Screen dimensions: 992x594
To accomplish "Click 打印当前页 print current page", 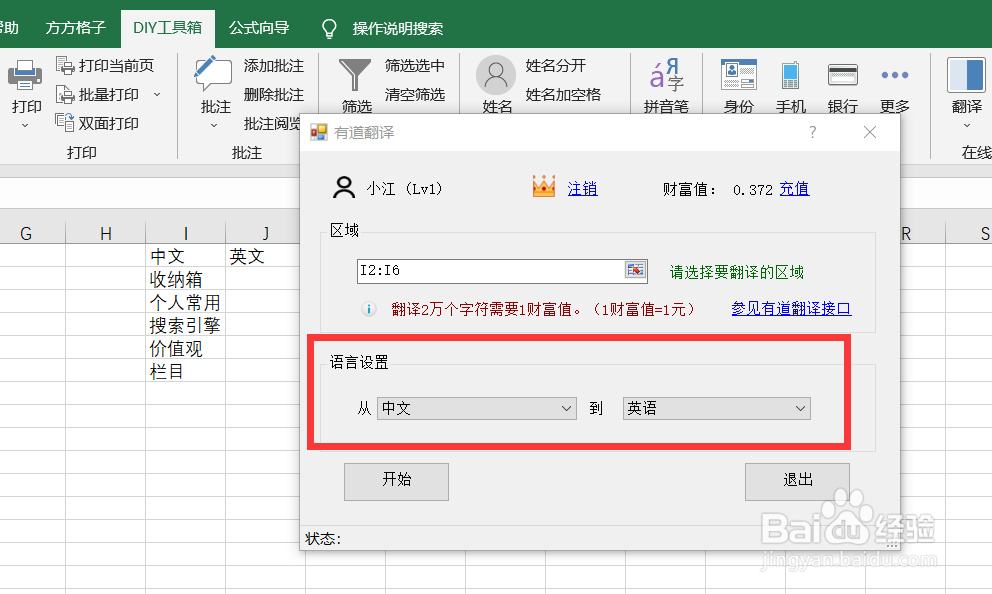I will [105, 66].
